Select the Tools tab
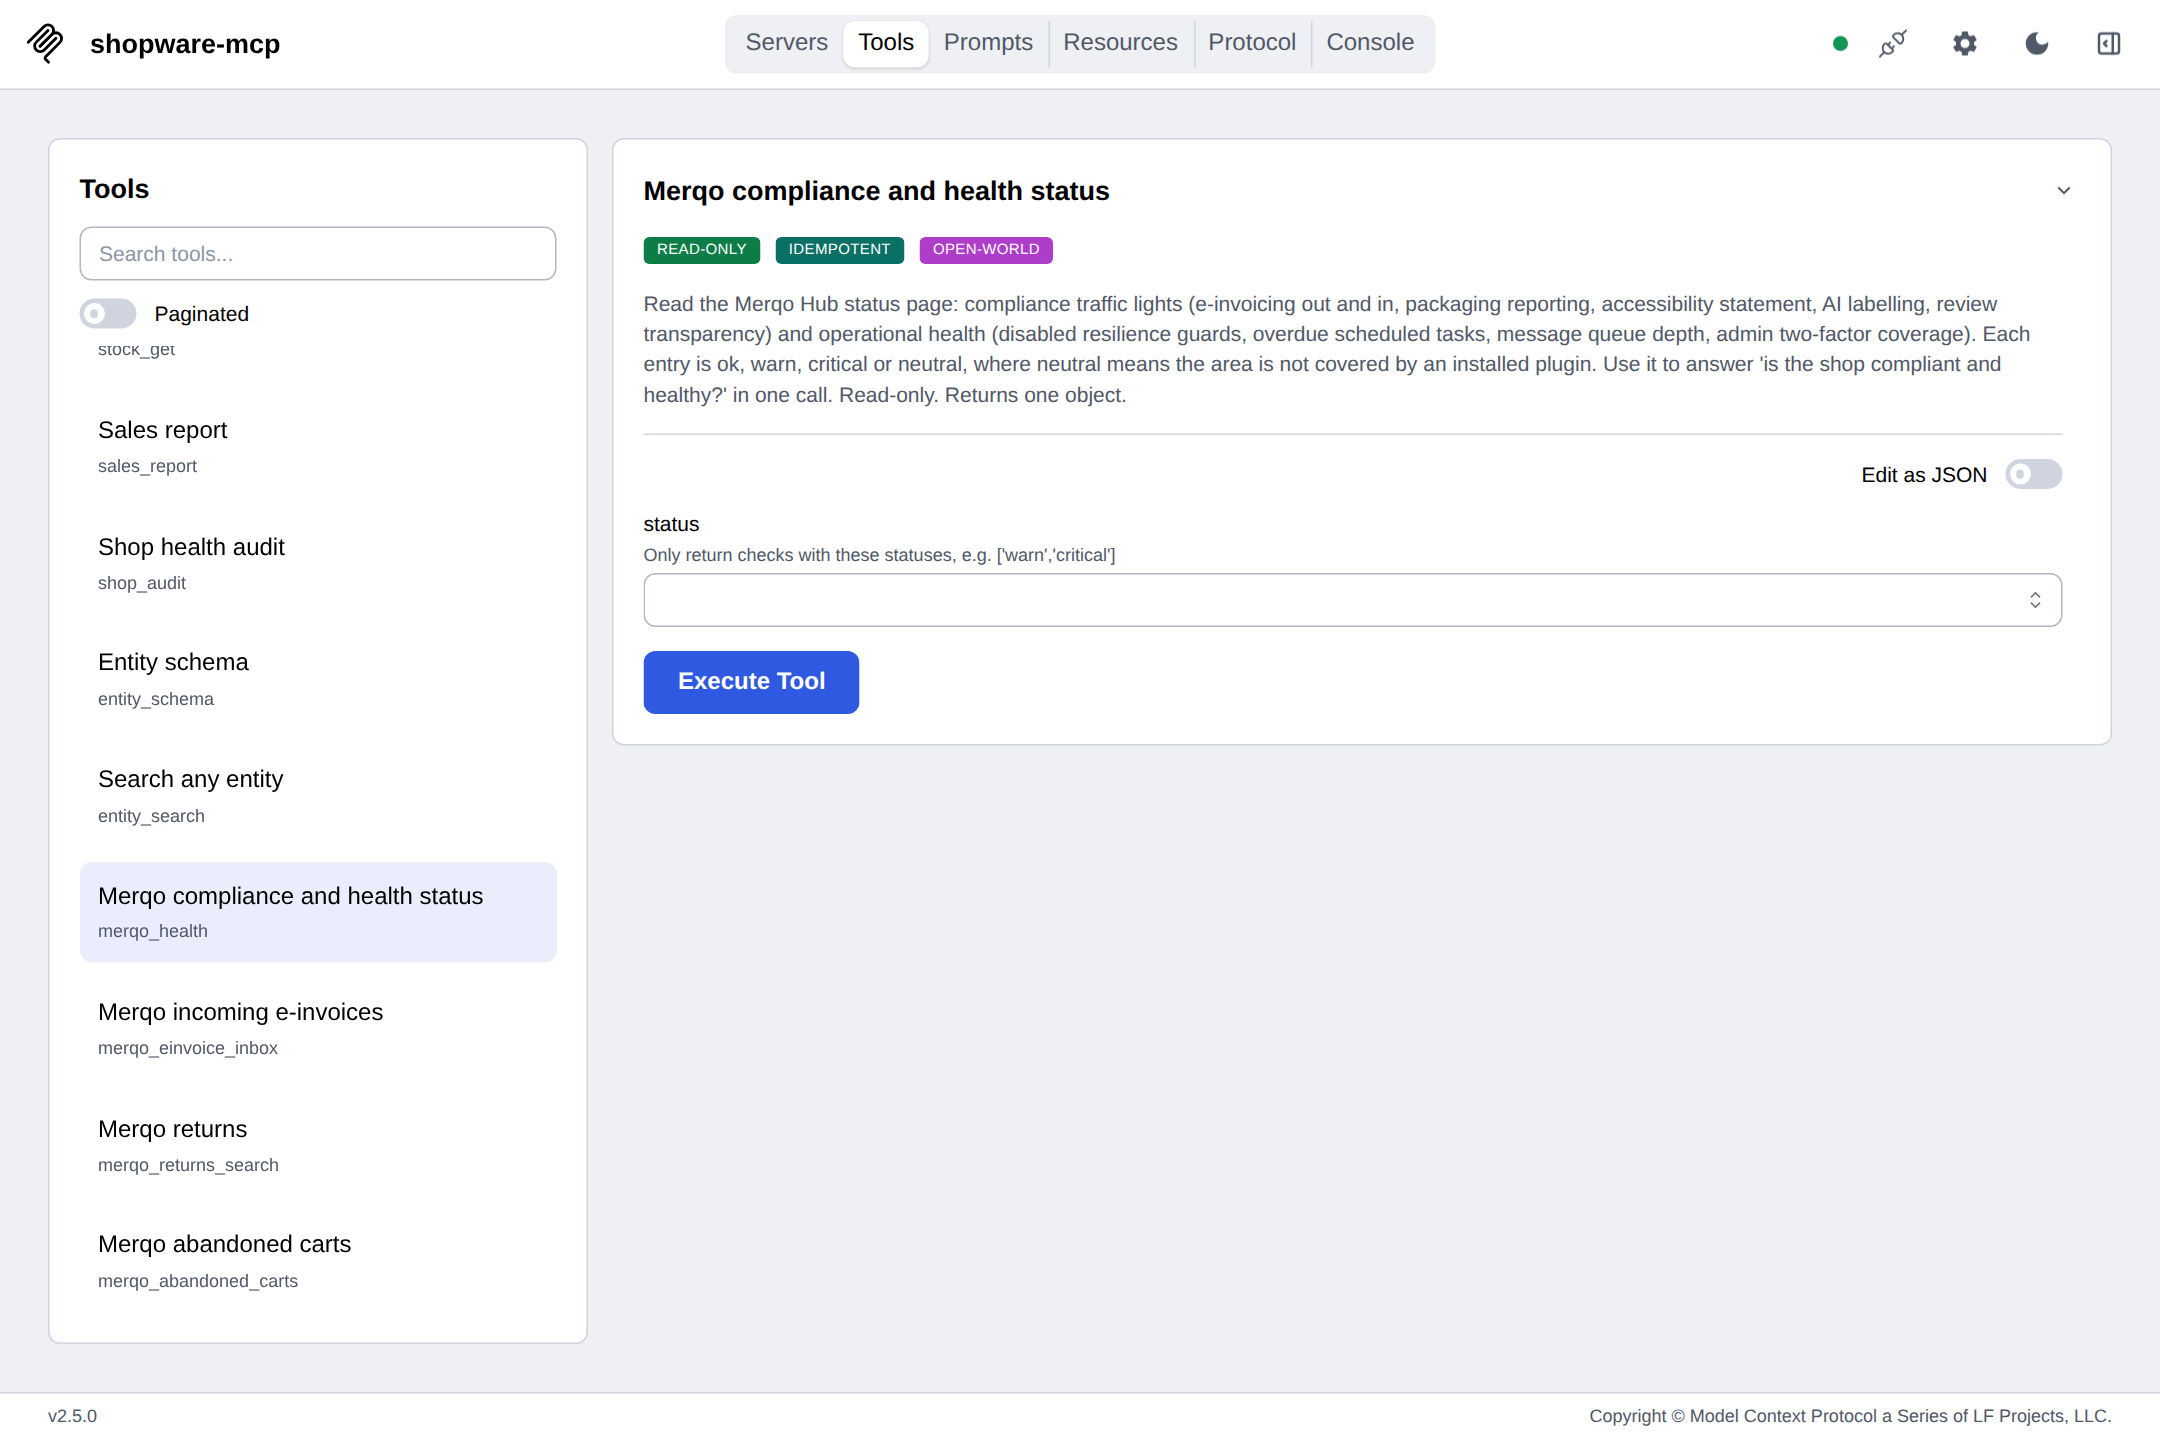The width and height of the screenshot is (2160, 1440). click(886, 43)
